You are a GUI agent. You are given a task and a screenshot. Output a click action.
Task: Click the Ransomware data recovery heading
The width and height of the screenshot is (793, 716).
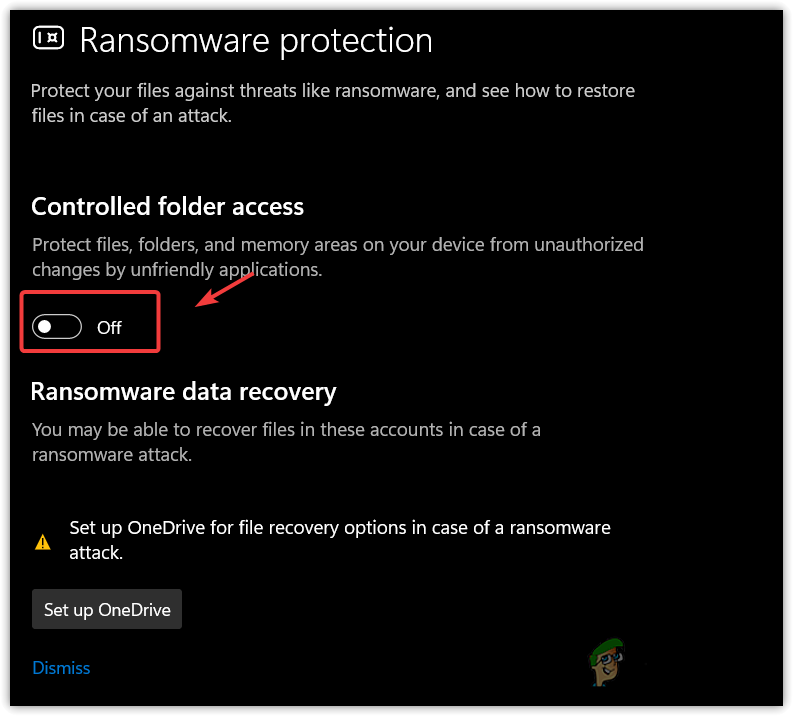184,391
